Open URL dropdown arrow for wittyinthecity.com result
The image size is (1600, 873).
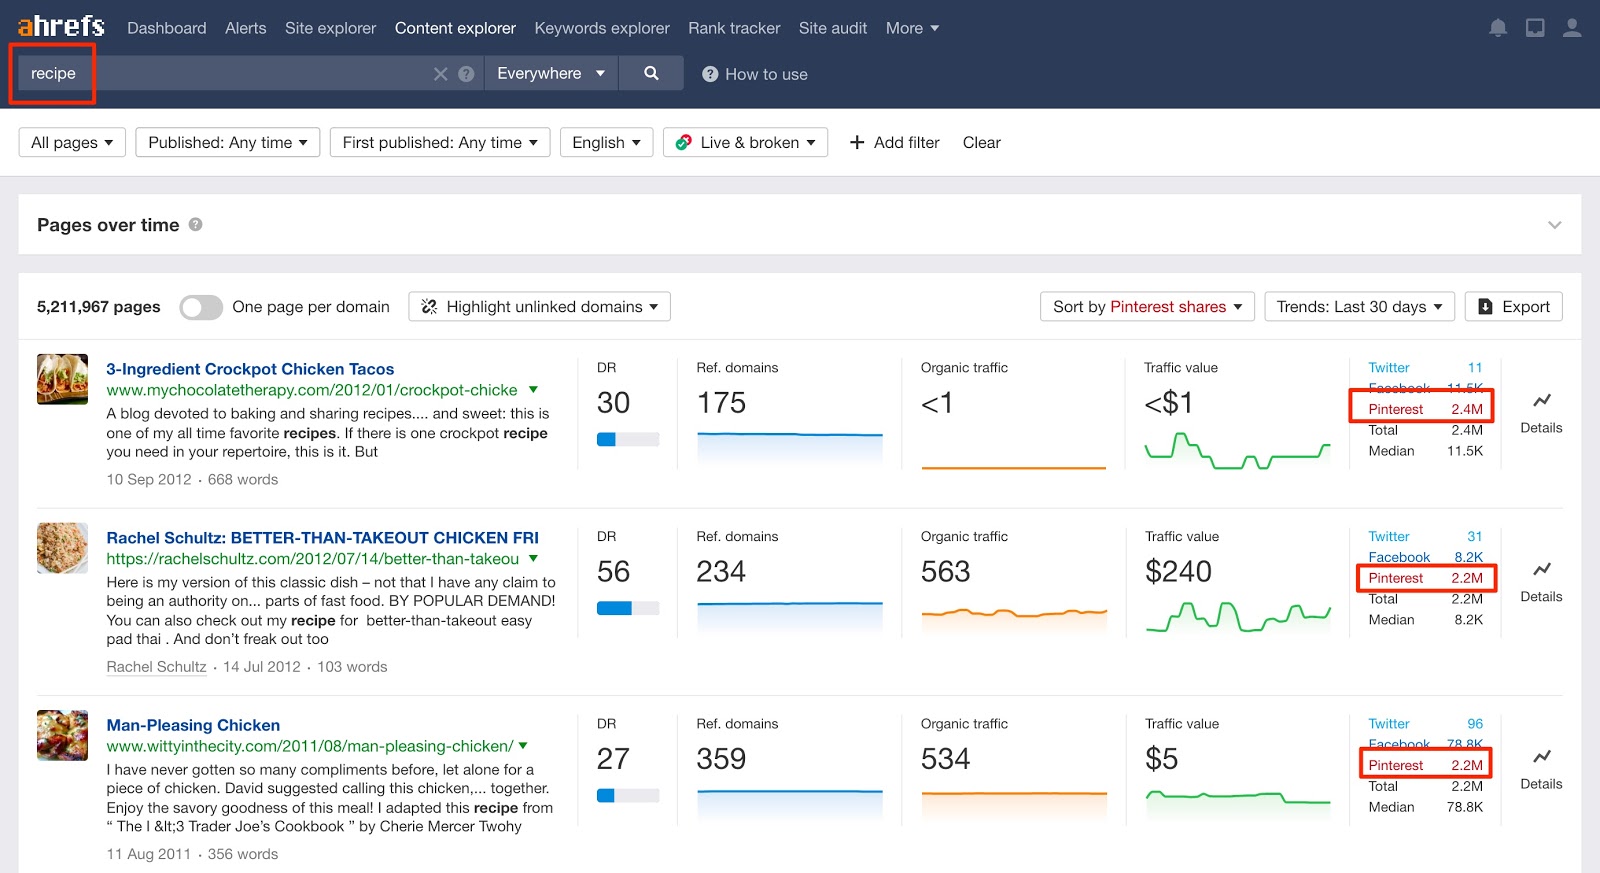(523, 746)
